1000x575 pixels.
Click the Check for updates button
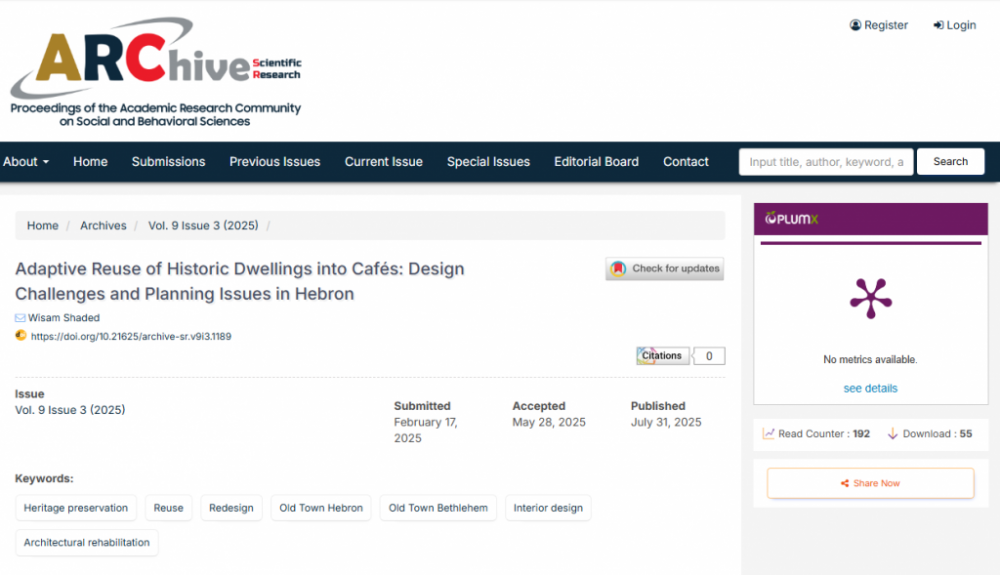point(665,268)
